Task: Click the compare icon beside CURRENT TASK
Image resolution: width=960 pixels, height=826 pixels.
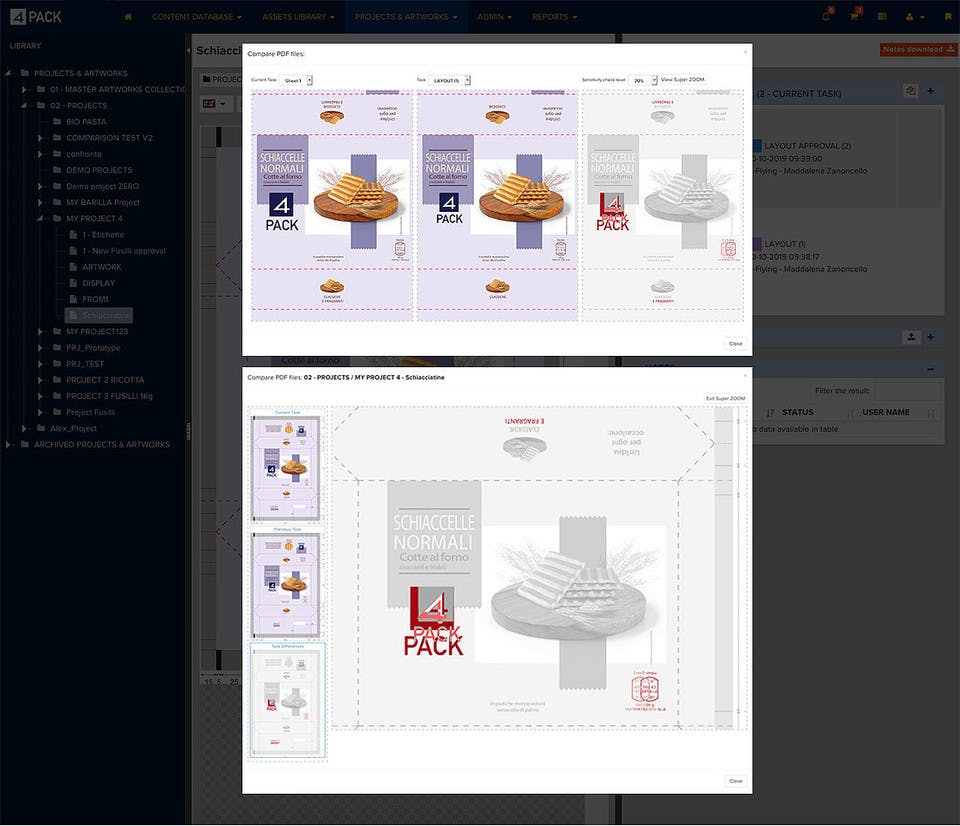Action: [x=911, y=91]
